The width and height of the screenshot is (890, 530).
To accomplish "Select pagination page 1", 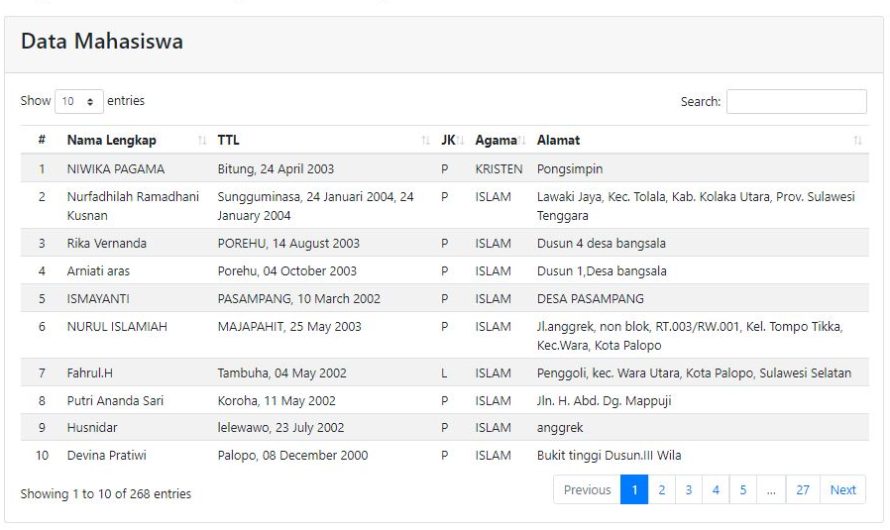I will click(x=634, y=490).
